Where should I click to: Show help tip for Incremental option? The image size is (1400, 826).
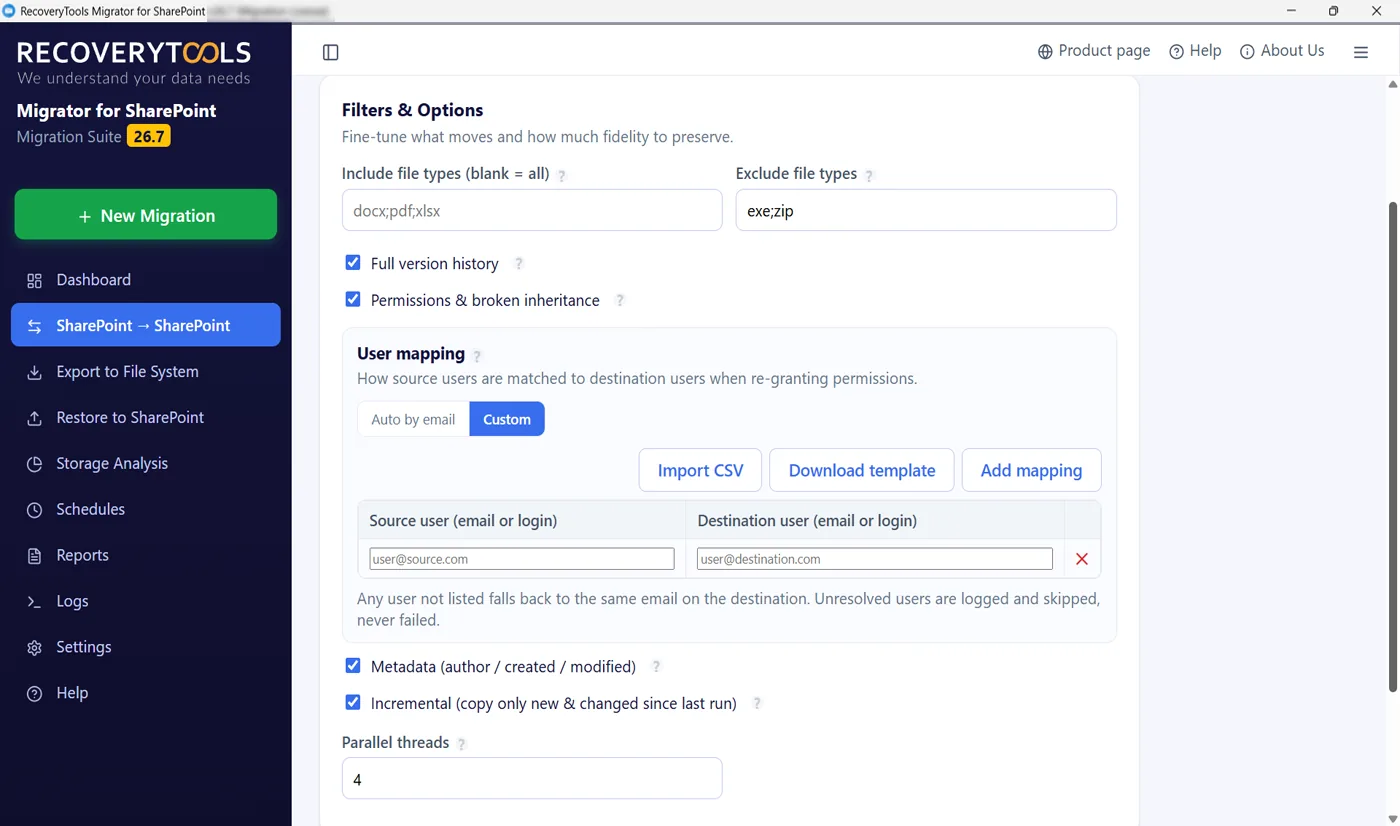pos(757,704)
